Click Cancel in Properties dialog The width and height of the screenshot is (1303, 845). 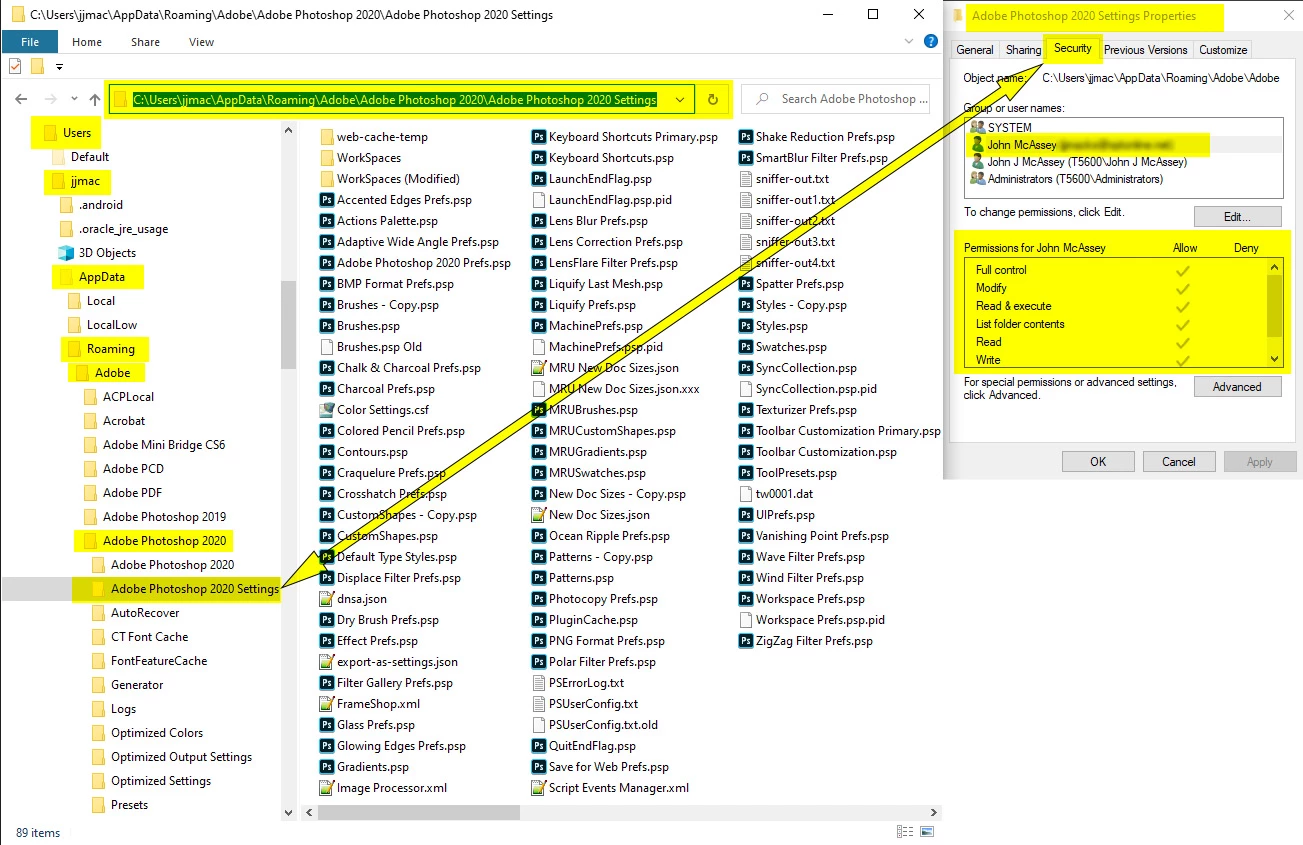pos(1179,462)
